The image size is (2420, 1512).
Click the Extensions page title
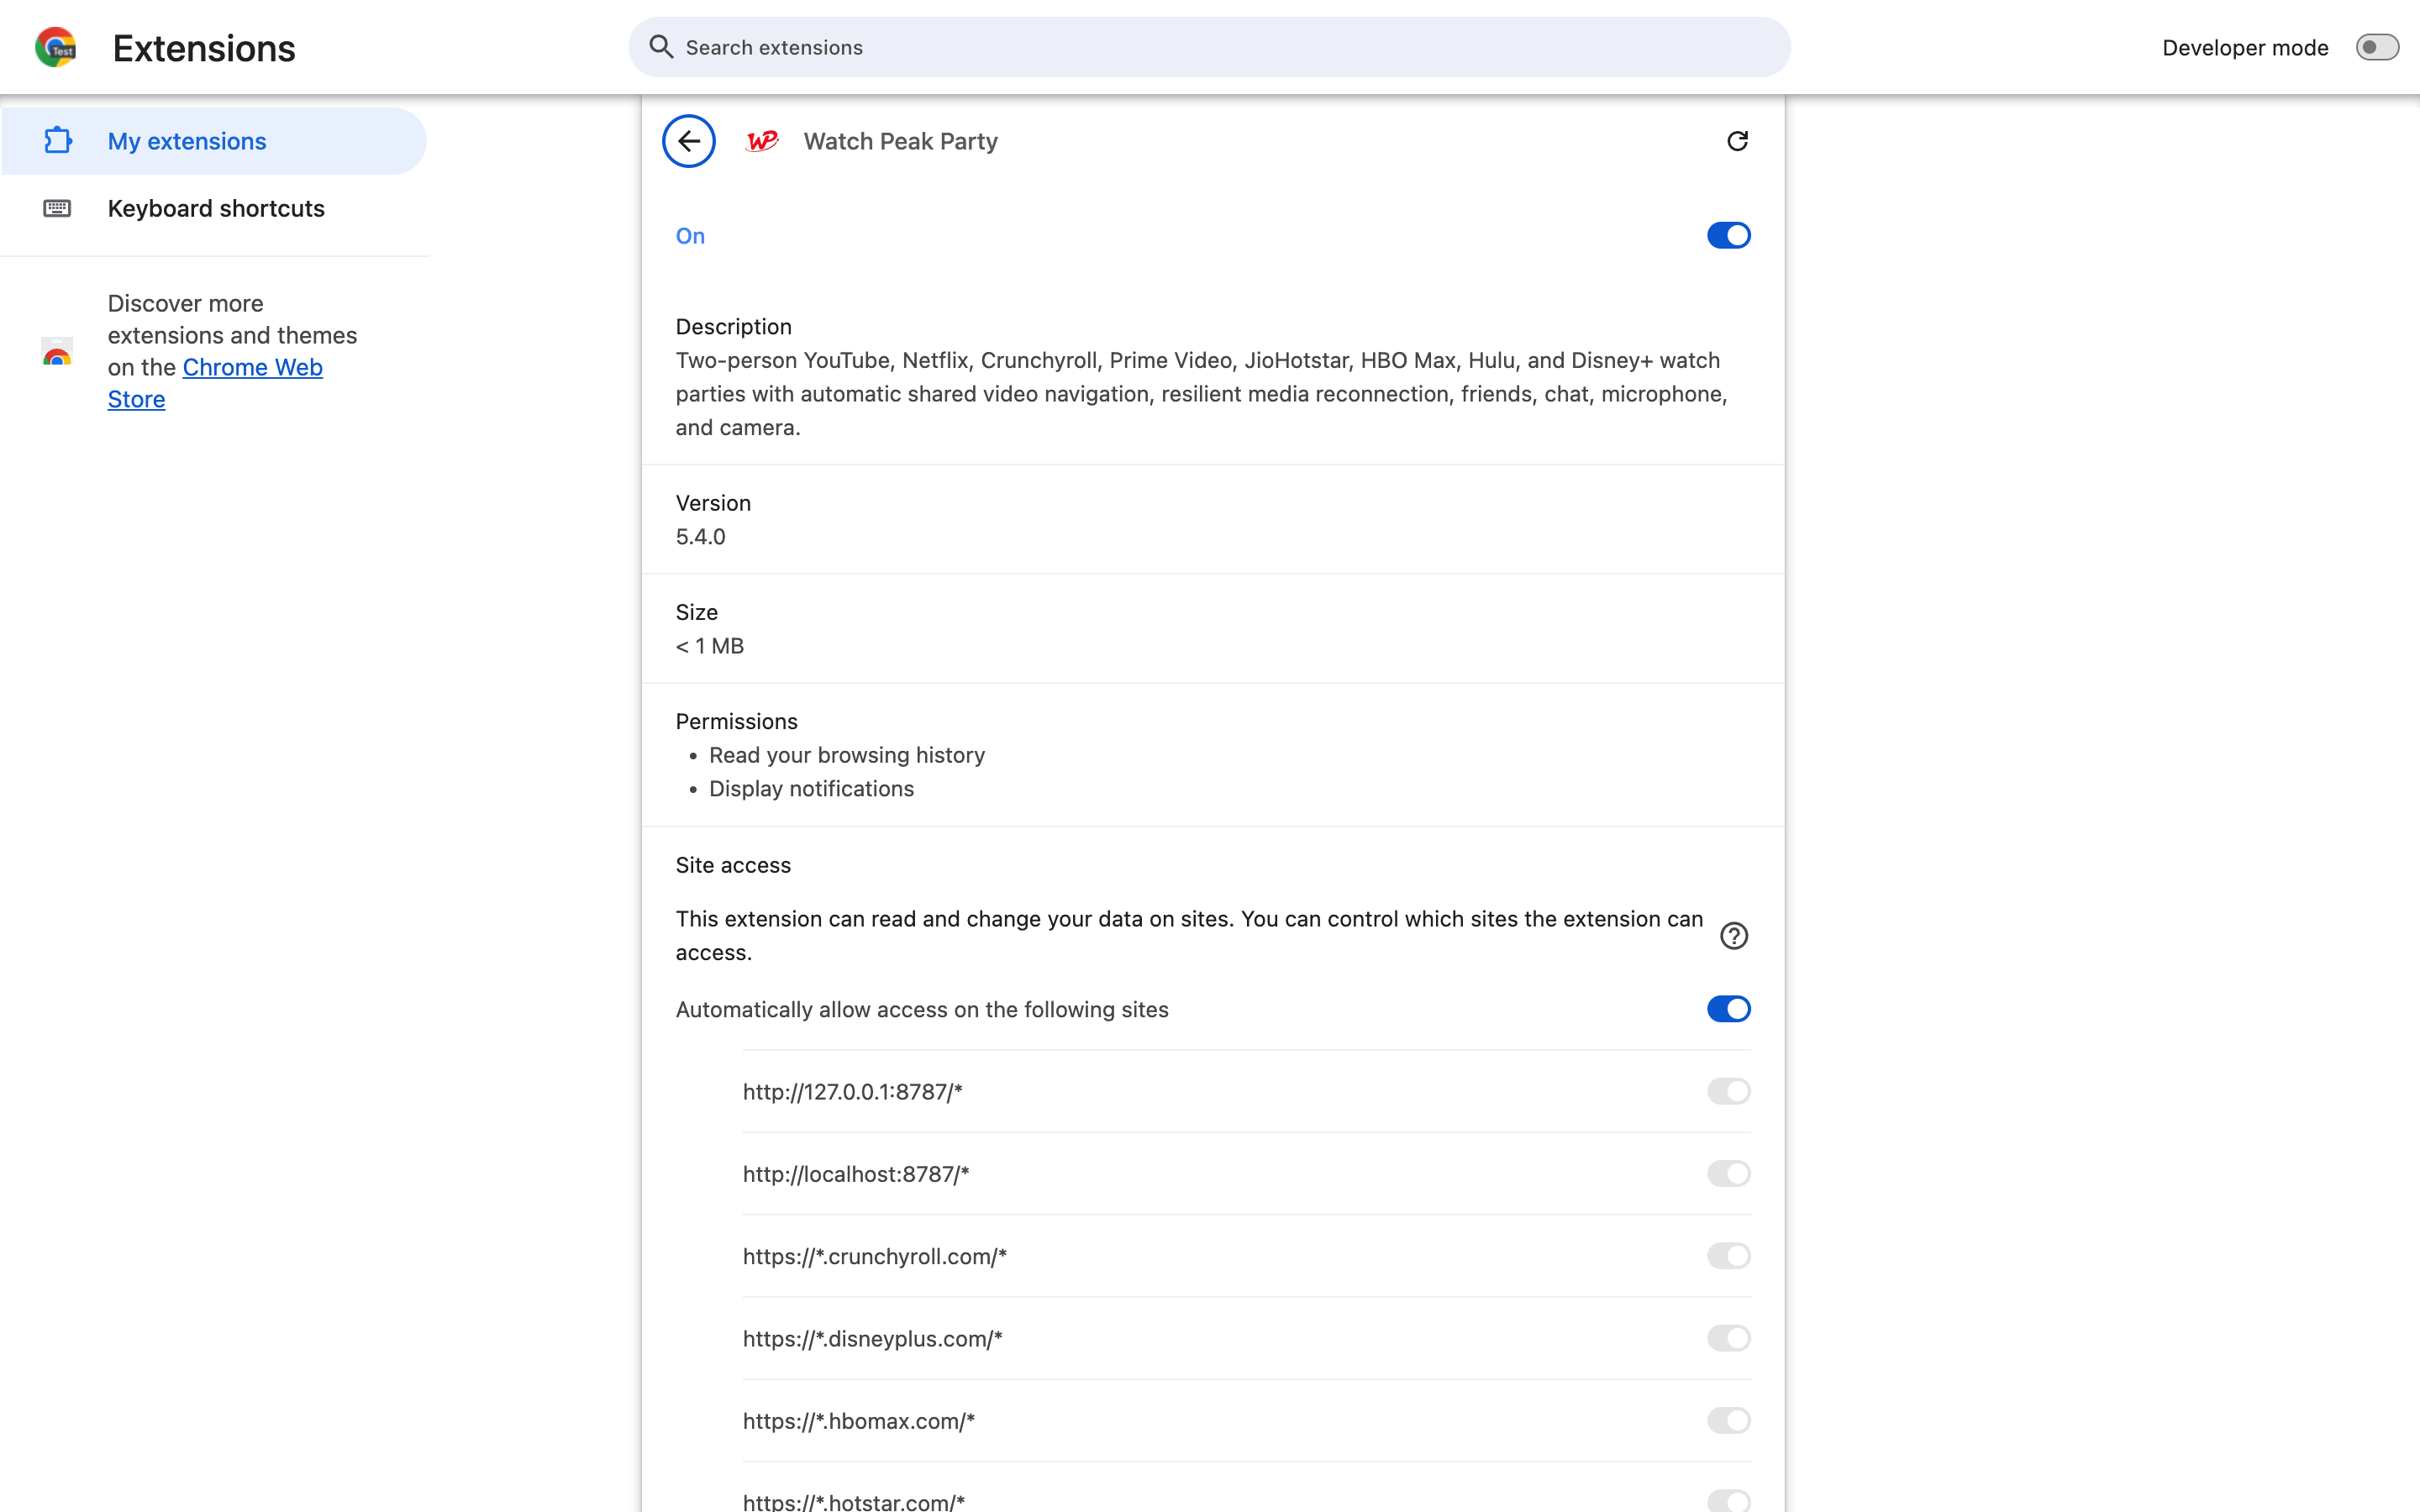[204, 48]
